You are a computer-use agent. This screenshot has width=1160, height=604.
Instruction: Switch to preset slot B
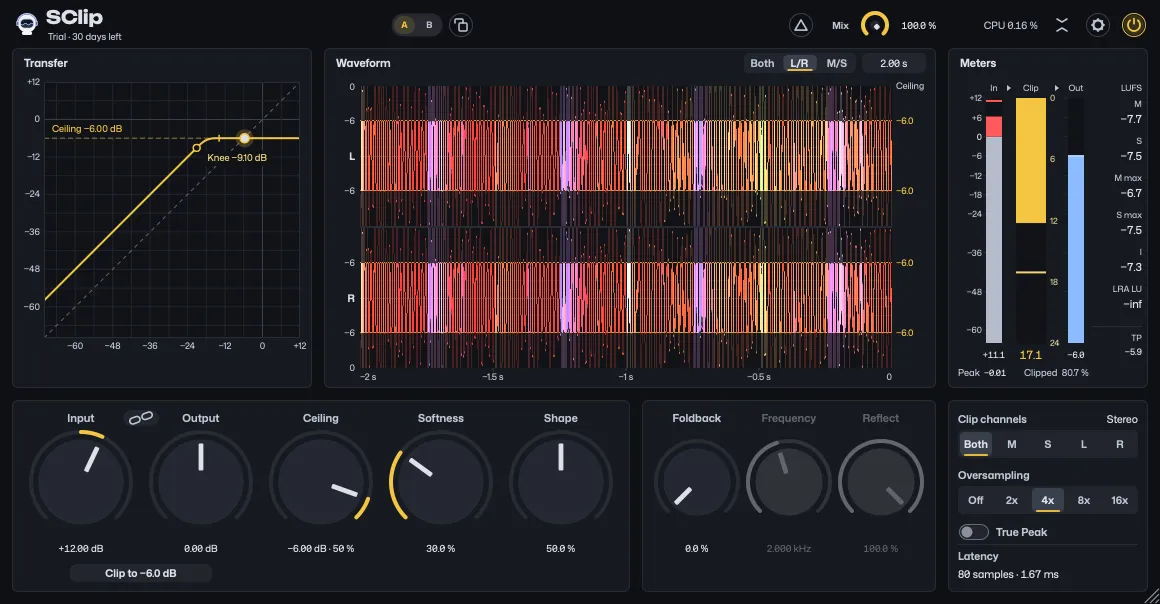(429, 25)
